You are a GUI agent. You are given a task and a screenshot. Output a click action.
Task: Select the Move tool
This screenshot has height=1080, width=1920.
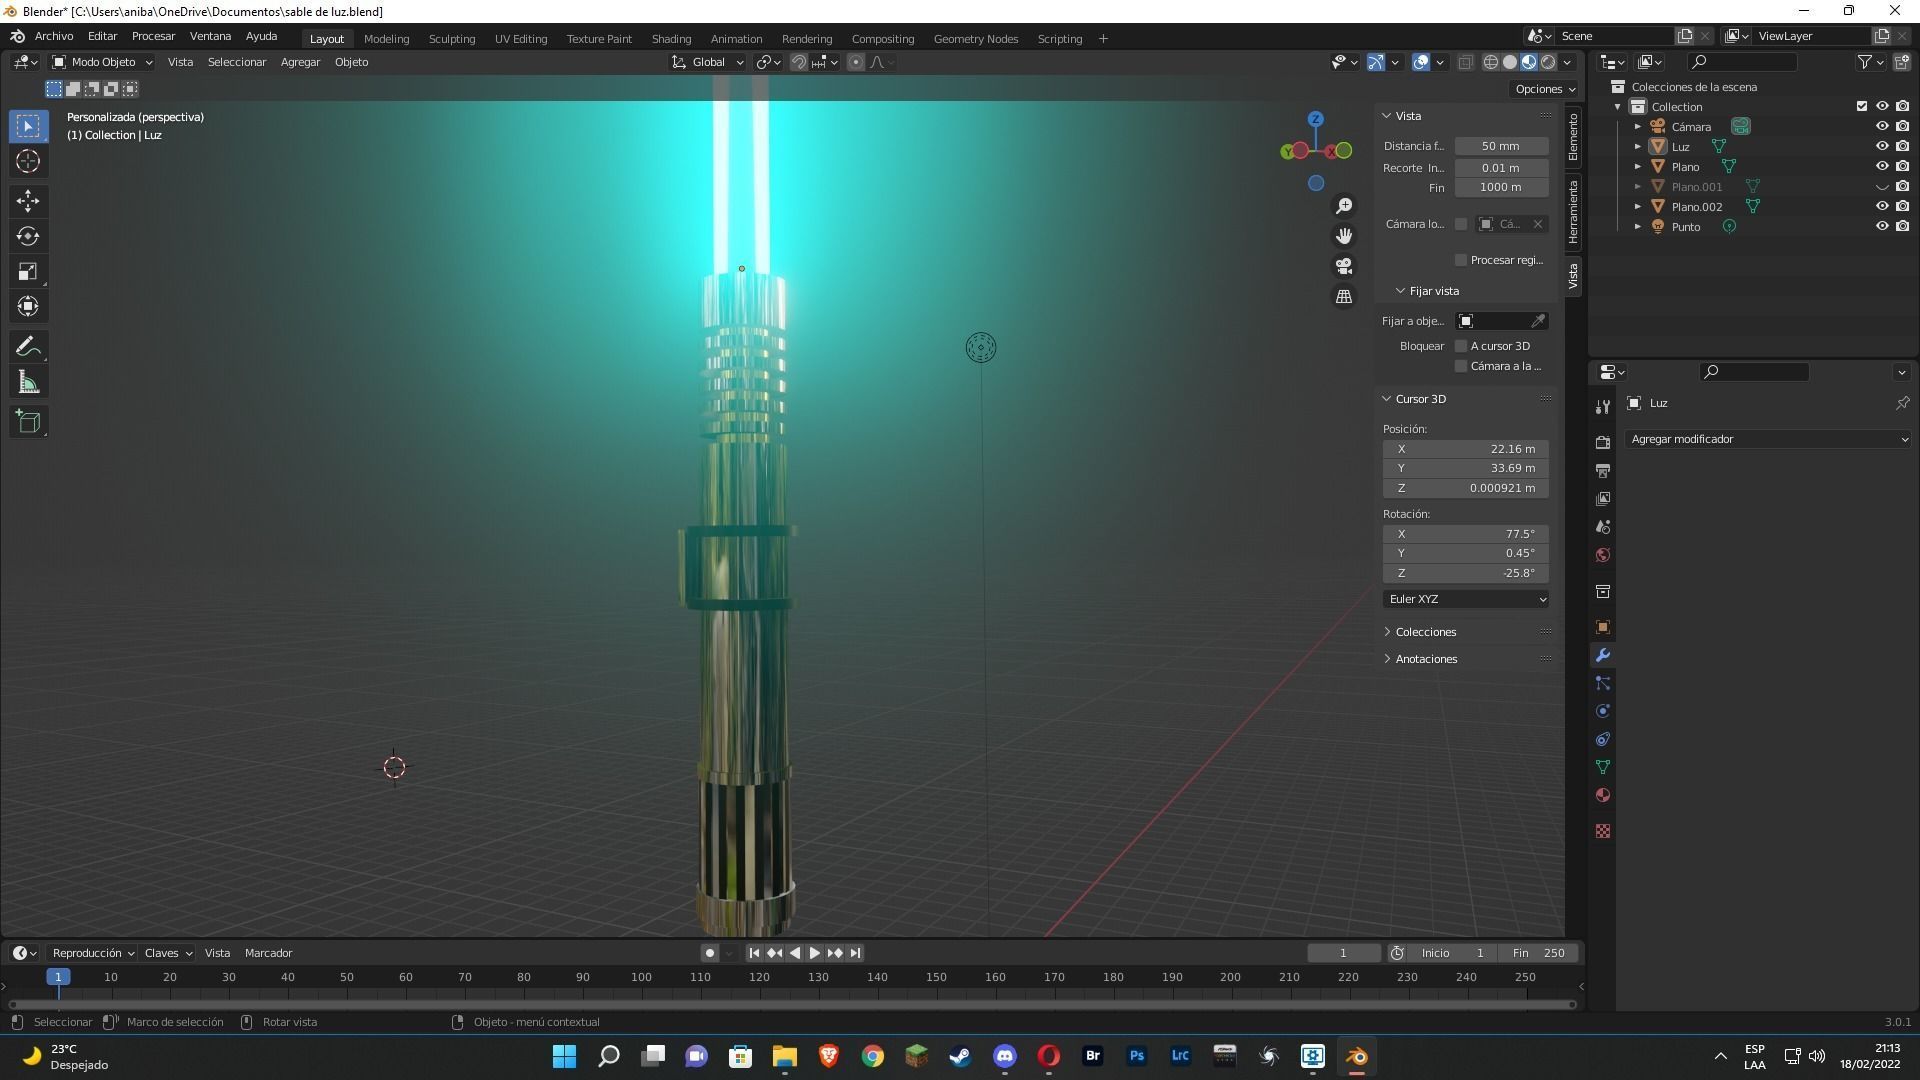pyautogui.click(x=28, y=201)
